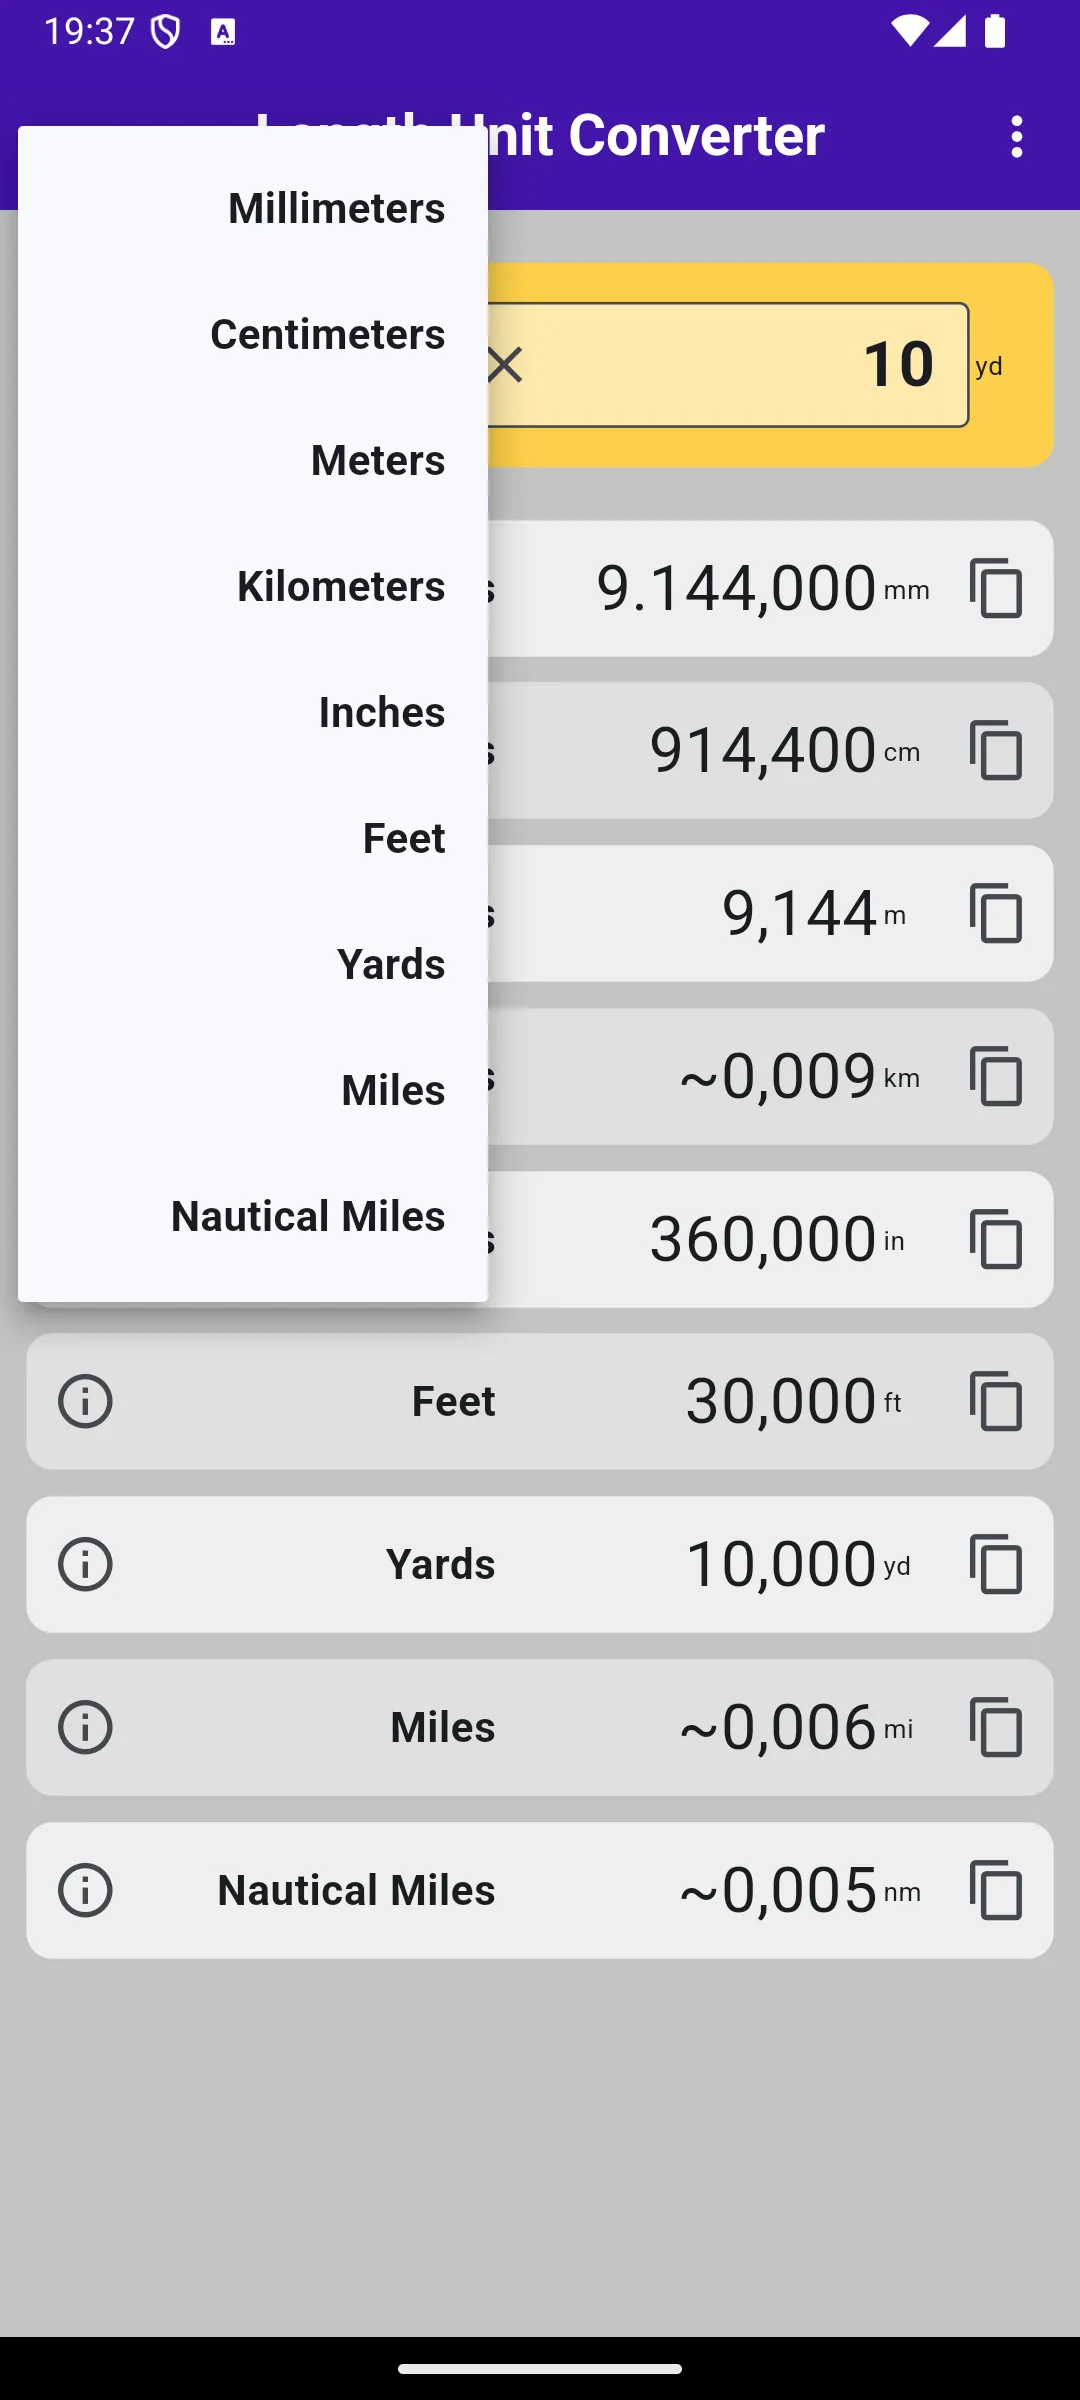Copy the kilometers result value
This screenshot has width=1080, height=2400.
click(996, 1076)
